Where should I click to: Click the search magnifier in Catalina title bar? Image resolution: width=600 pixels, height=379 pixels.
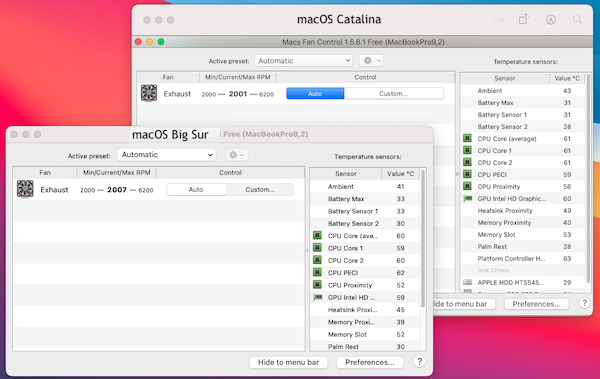pos(577,20)
